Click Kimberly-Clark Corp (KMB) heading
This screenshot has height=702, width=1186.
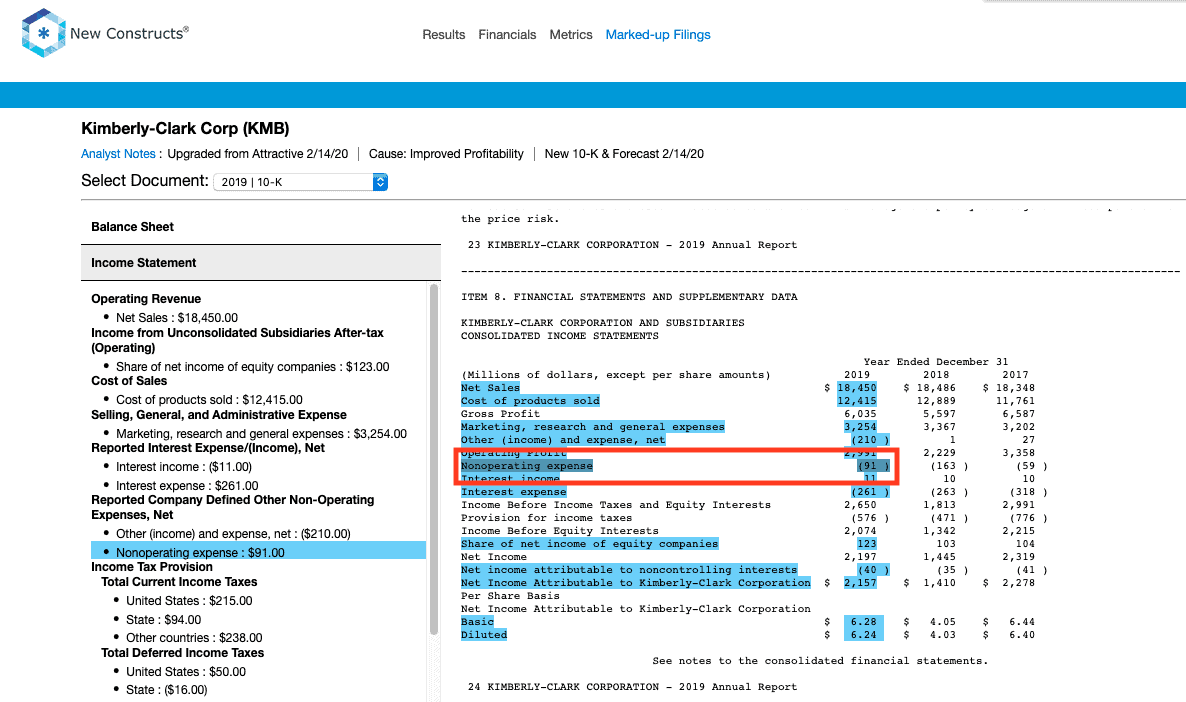tap(185, 129)
